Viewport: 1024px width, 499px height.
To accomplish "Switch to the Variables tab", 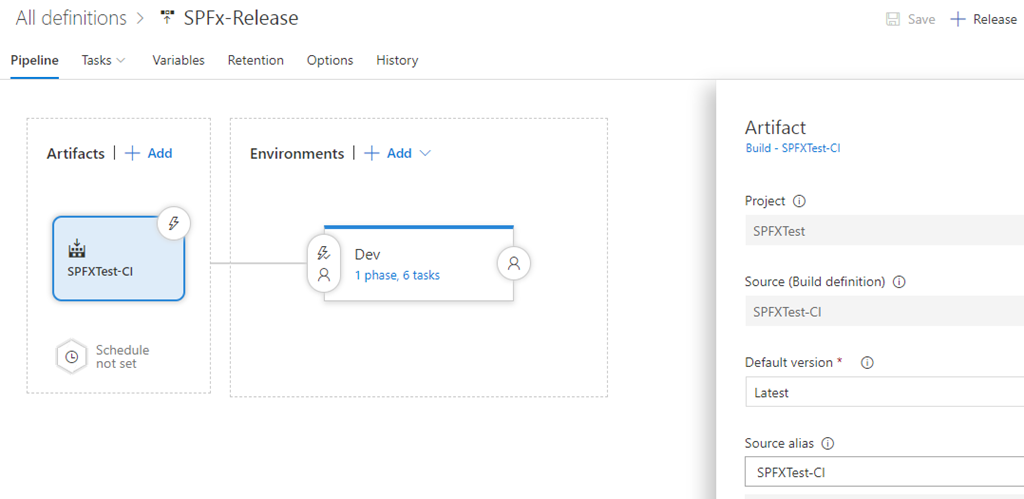I will [x=178, y=60].
